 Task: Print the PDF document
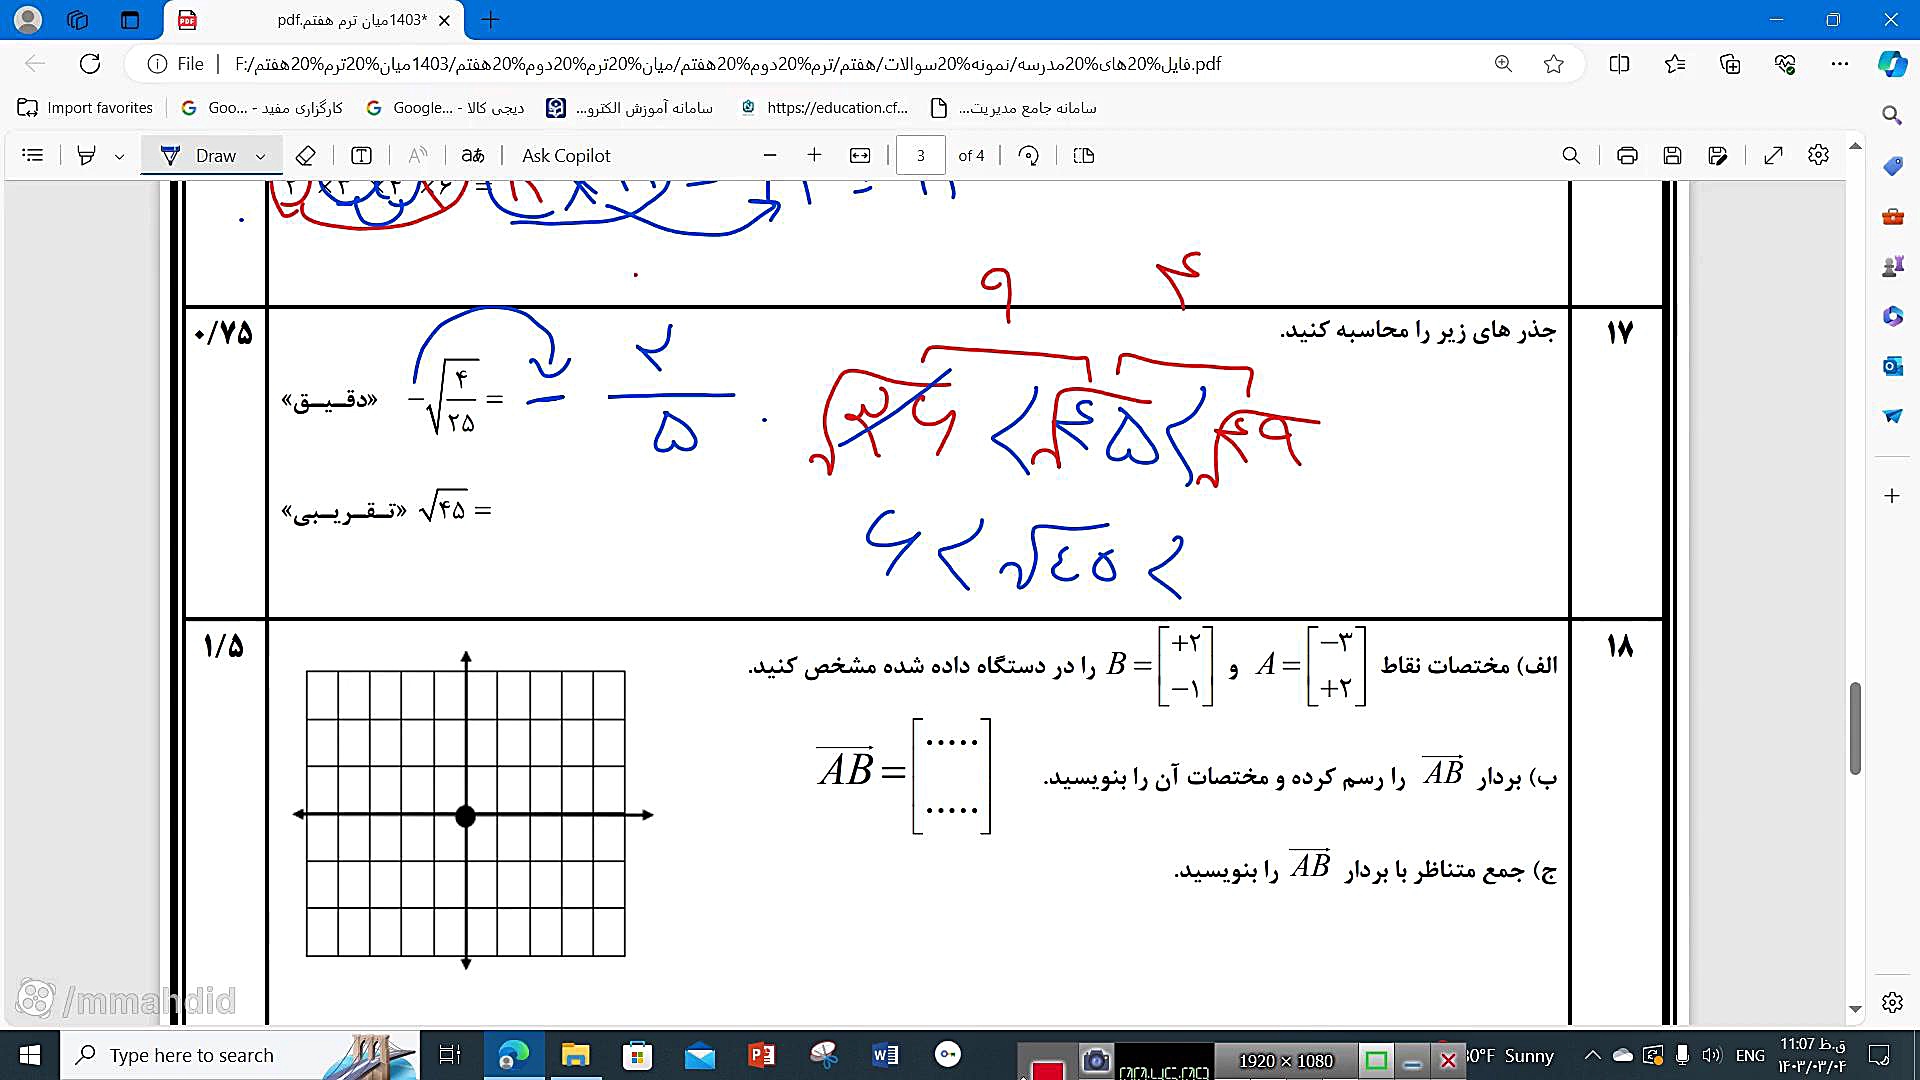1627,155
